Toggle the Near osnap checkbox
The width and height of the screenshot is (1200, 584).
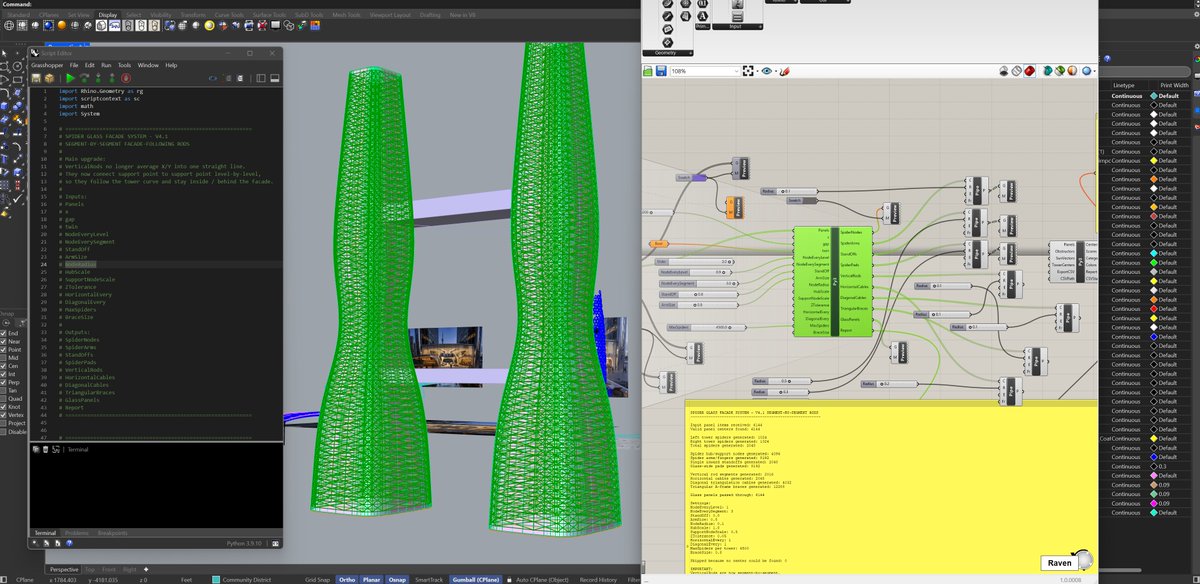[x=4, y=342]
